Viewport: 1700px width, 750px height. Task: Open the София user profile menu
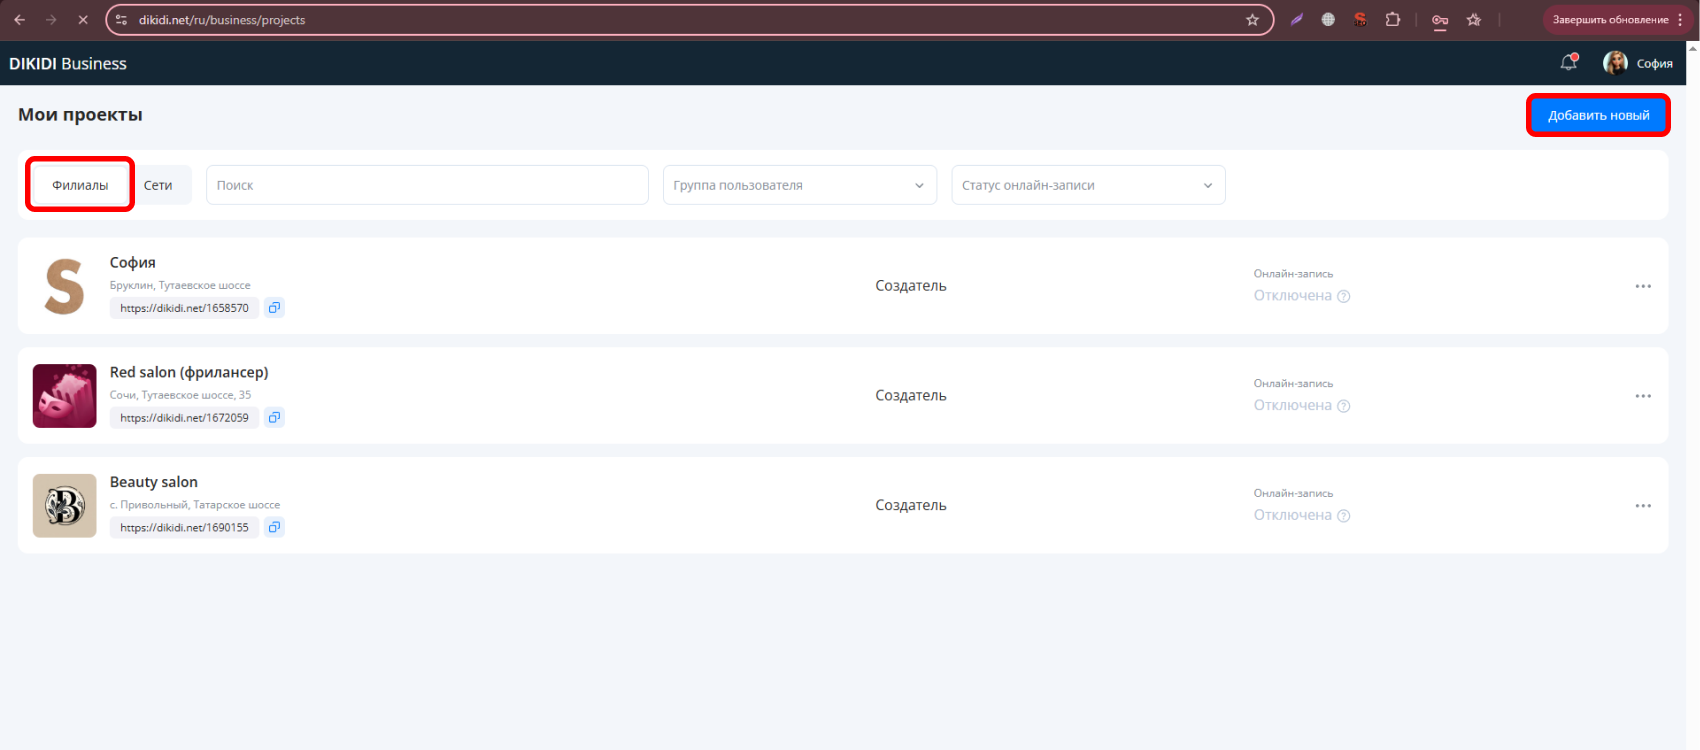coord(1638,63)
